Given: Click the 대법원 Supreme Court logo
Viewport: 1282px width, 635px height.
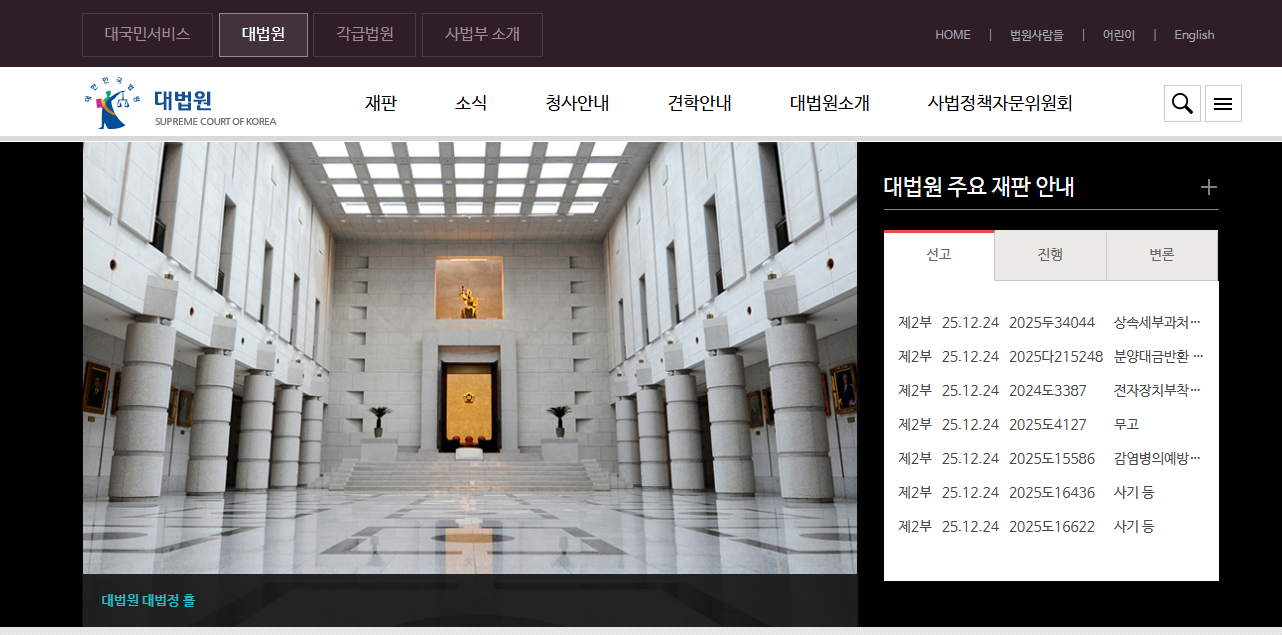Looking at the screenshot, I should coord(180,103).
